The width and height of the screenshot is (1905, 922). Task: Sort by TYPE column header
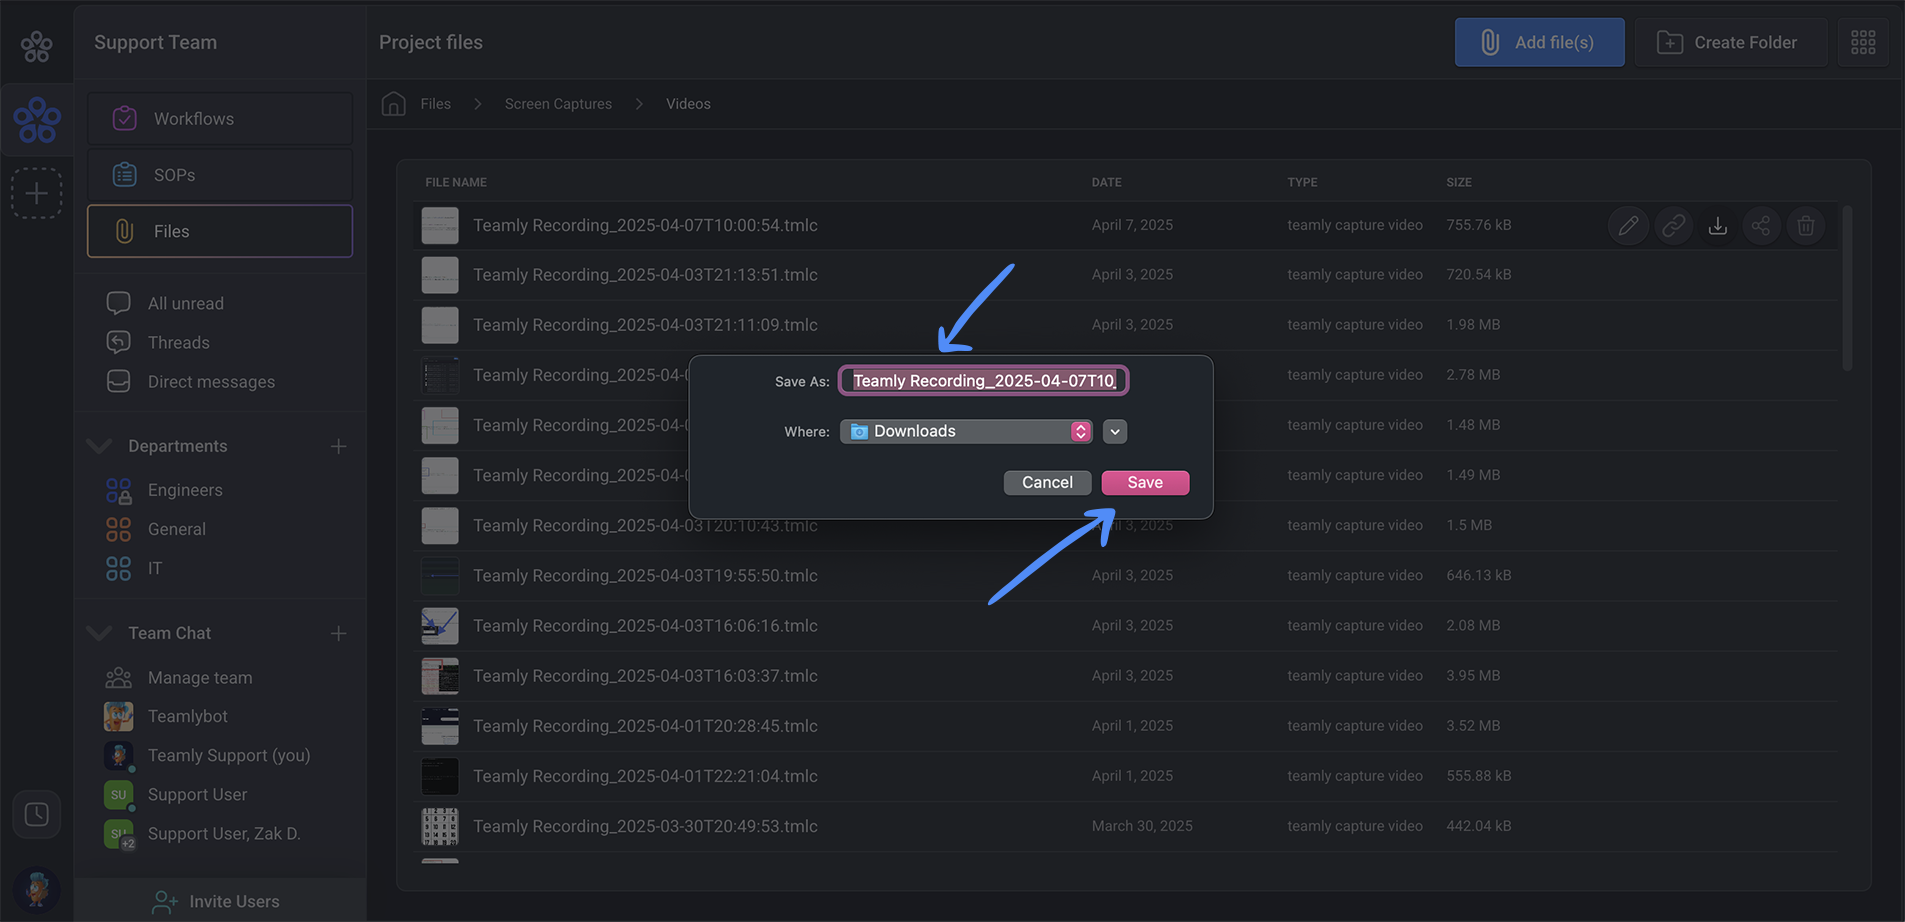tap(1302, 182)
